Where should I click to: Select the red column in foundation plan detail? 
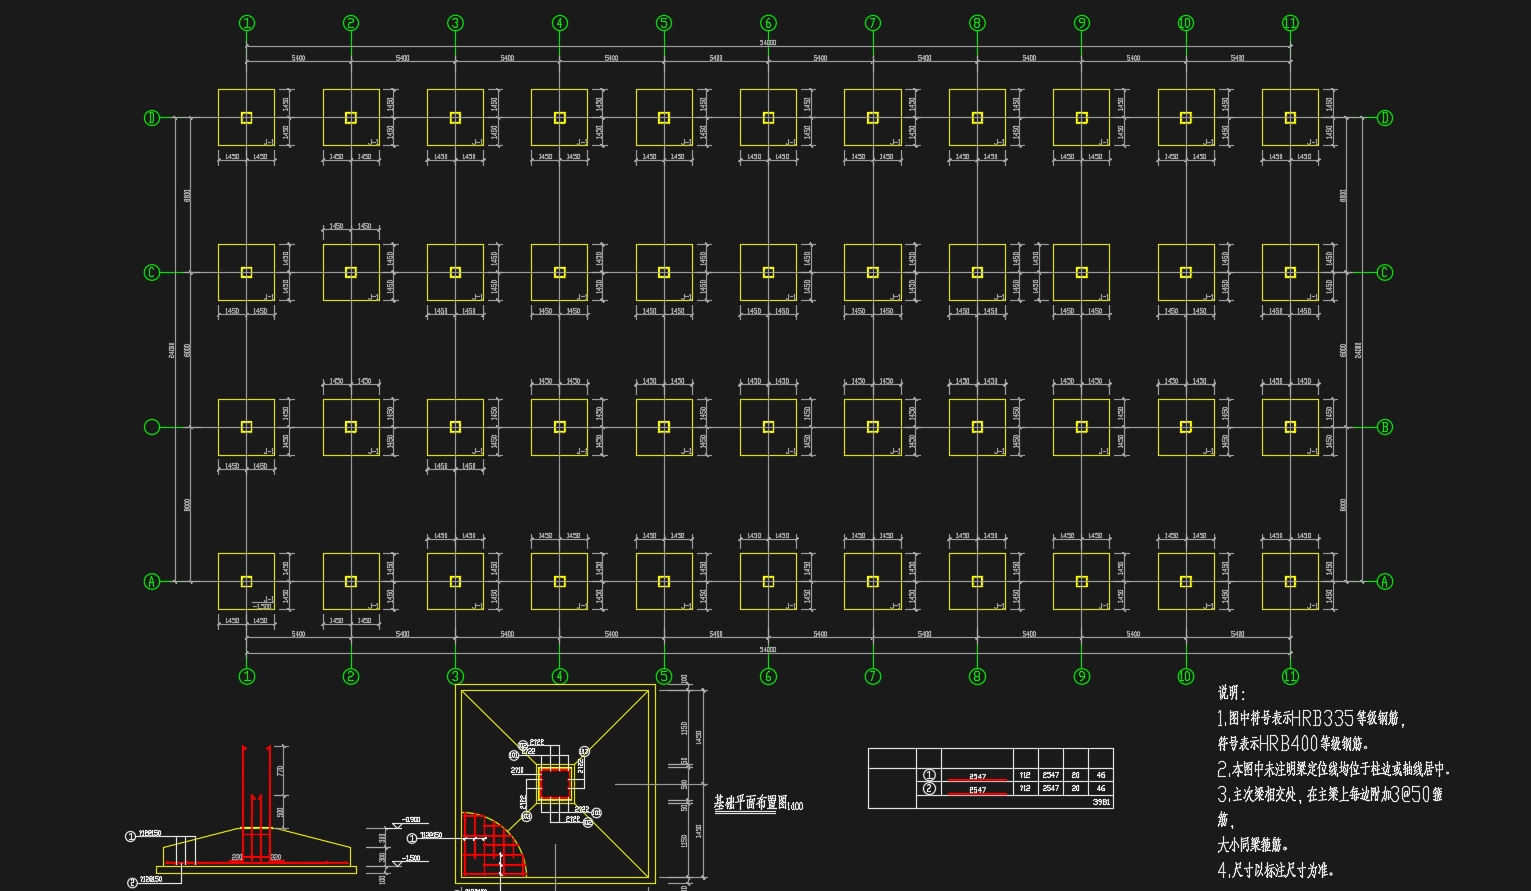pos(555,783)
